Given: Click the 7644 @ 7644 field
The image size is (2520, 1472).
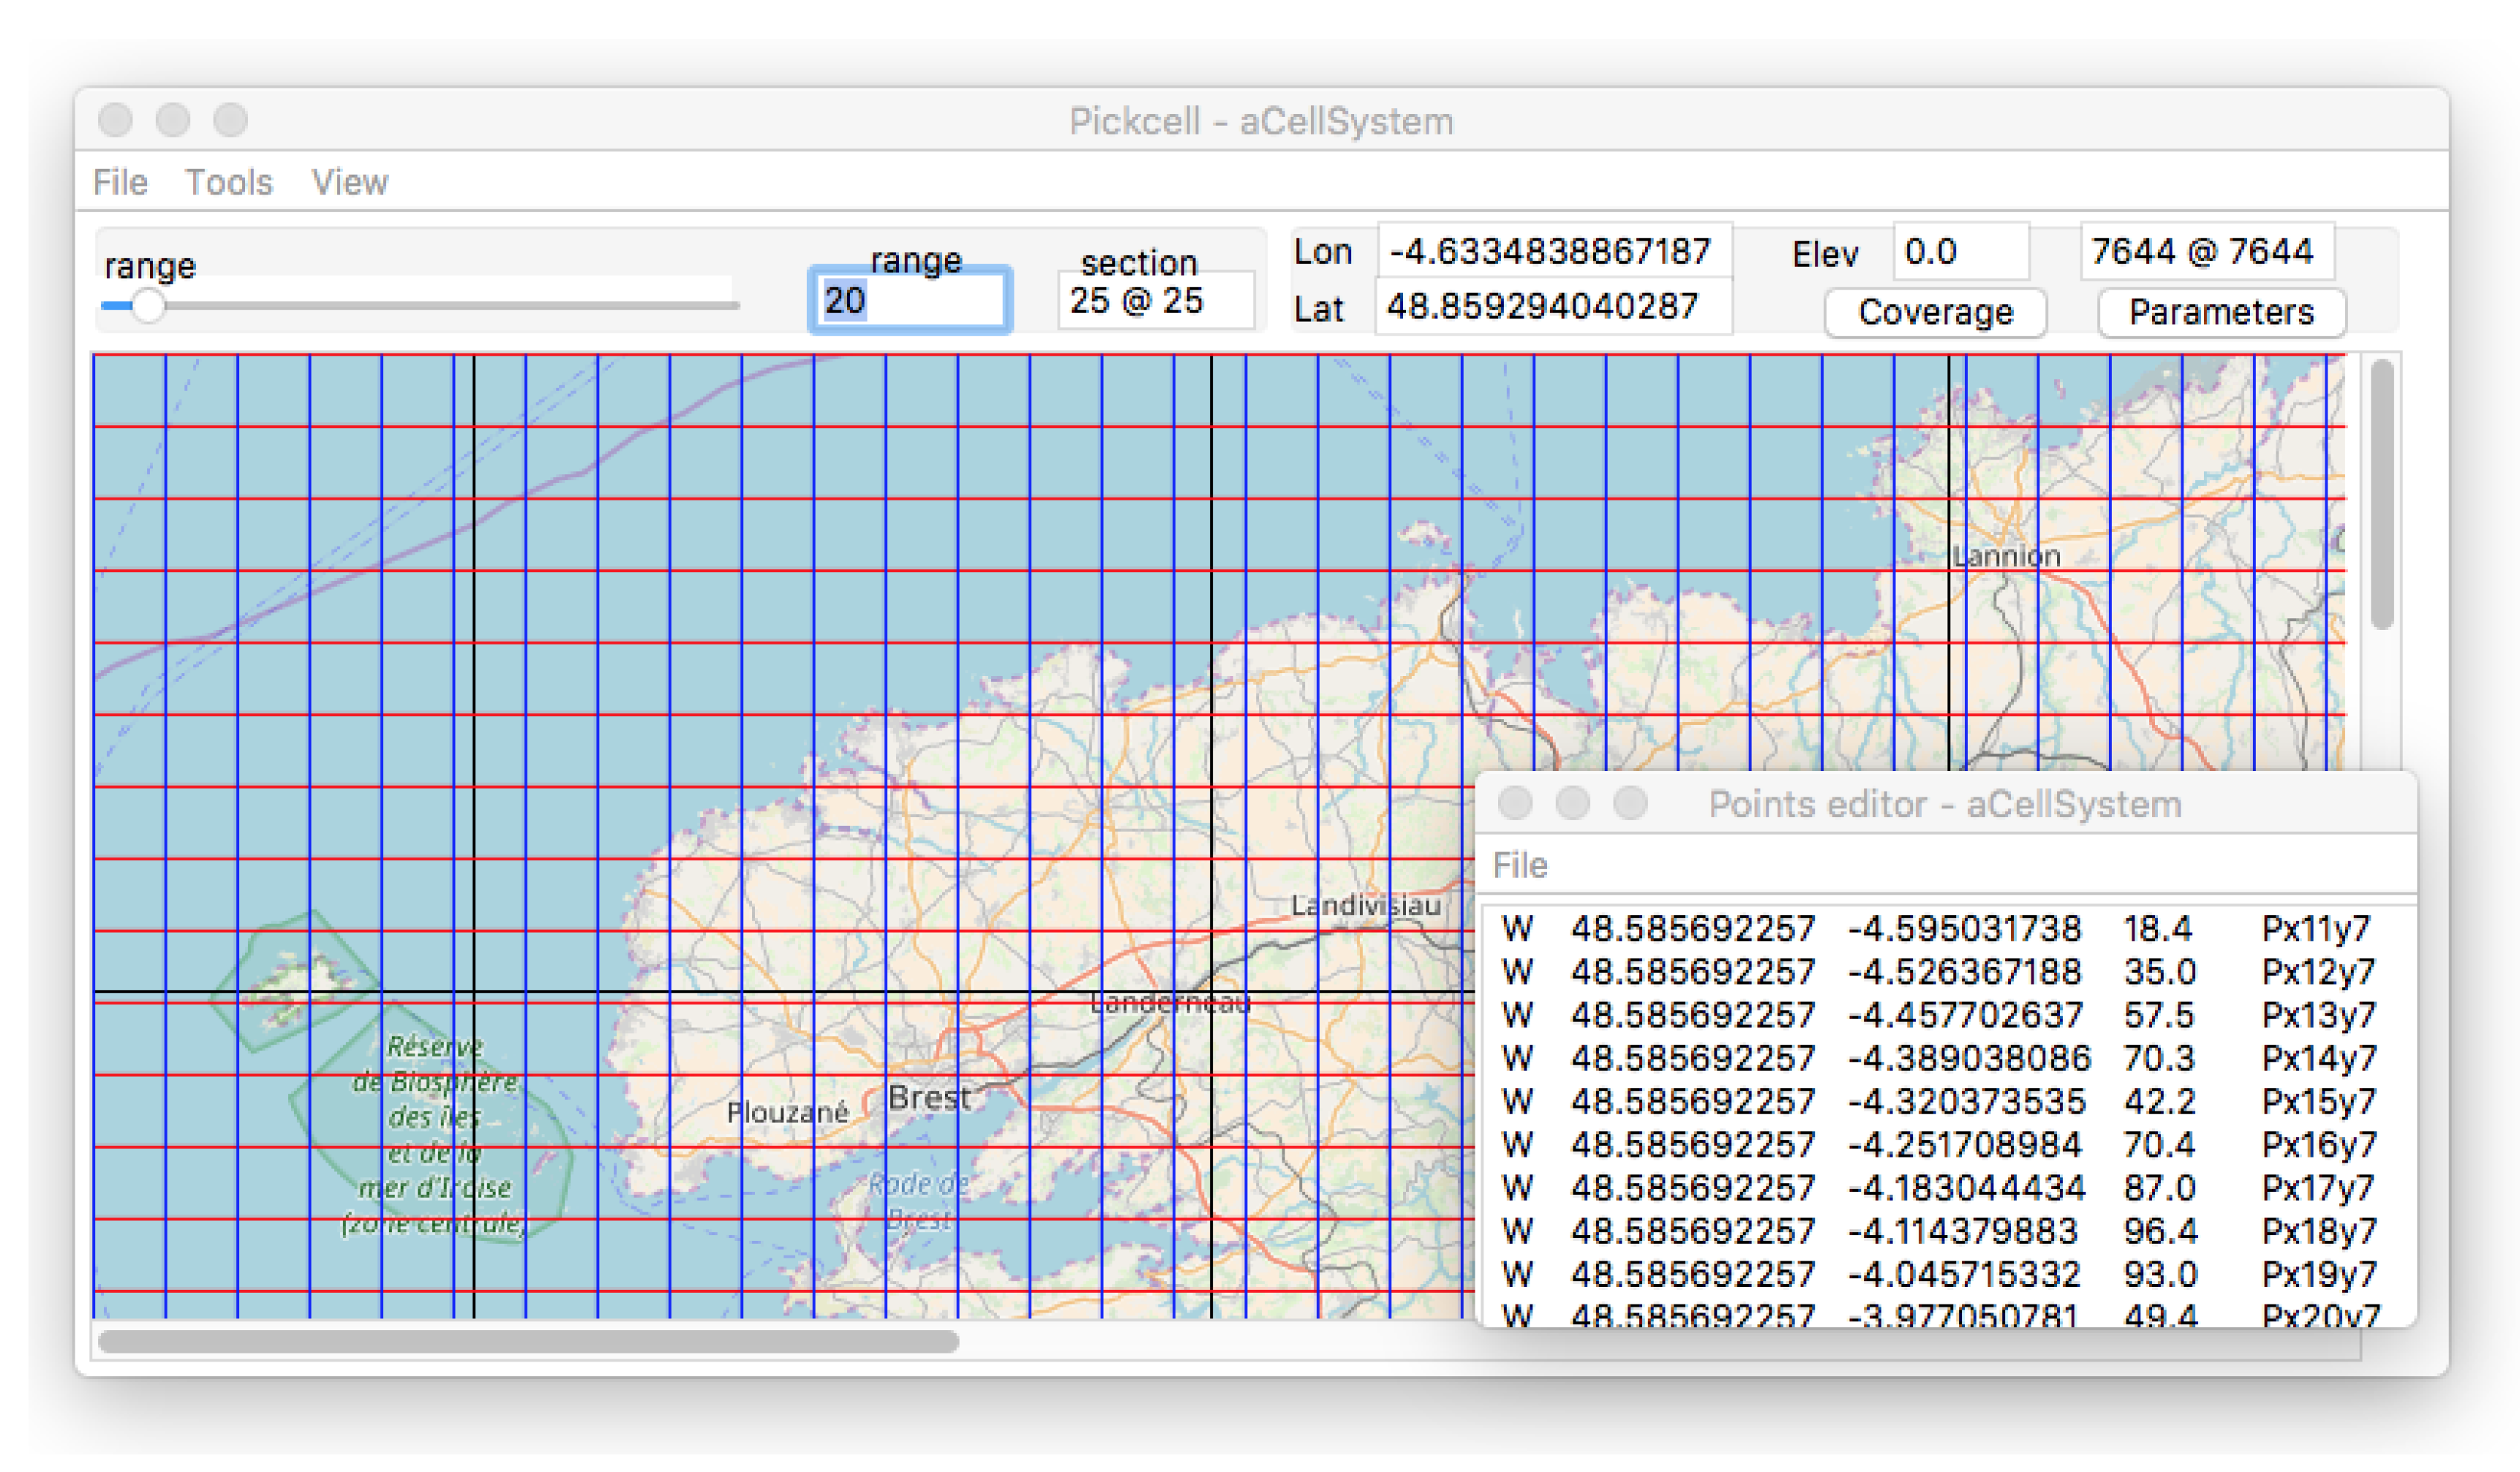Looking at the screenshot, I should [2208, 251].
